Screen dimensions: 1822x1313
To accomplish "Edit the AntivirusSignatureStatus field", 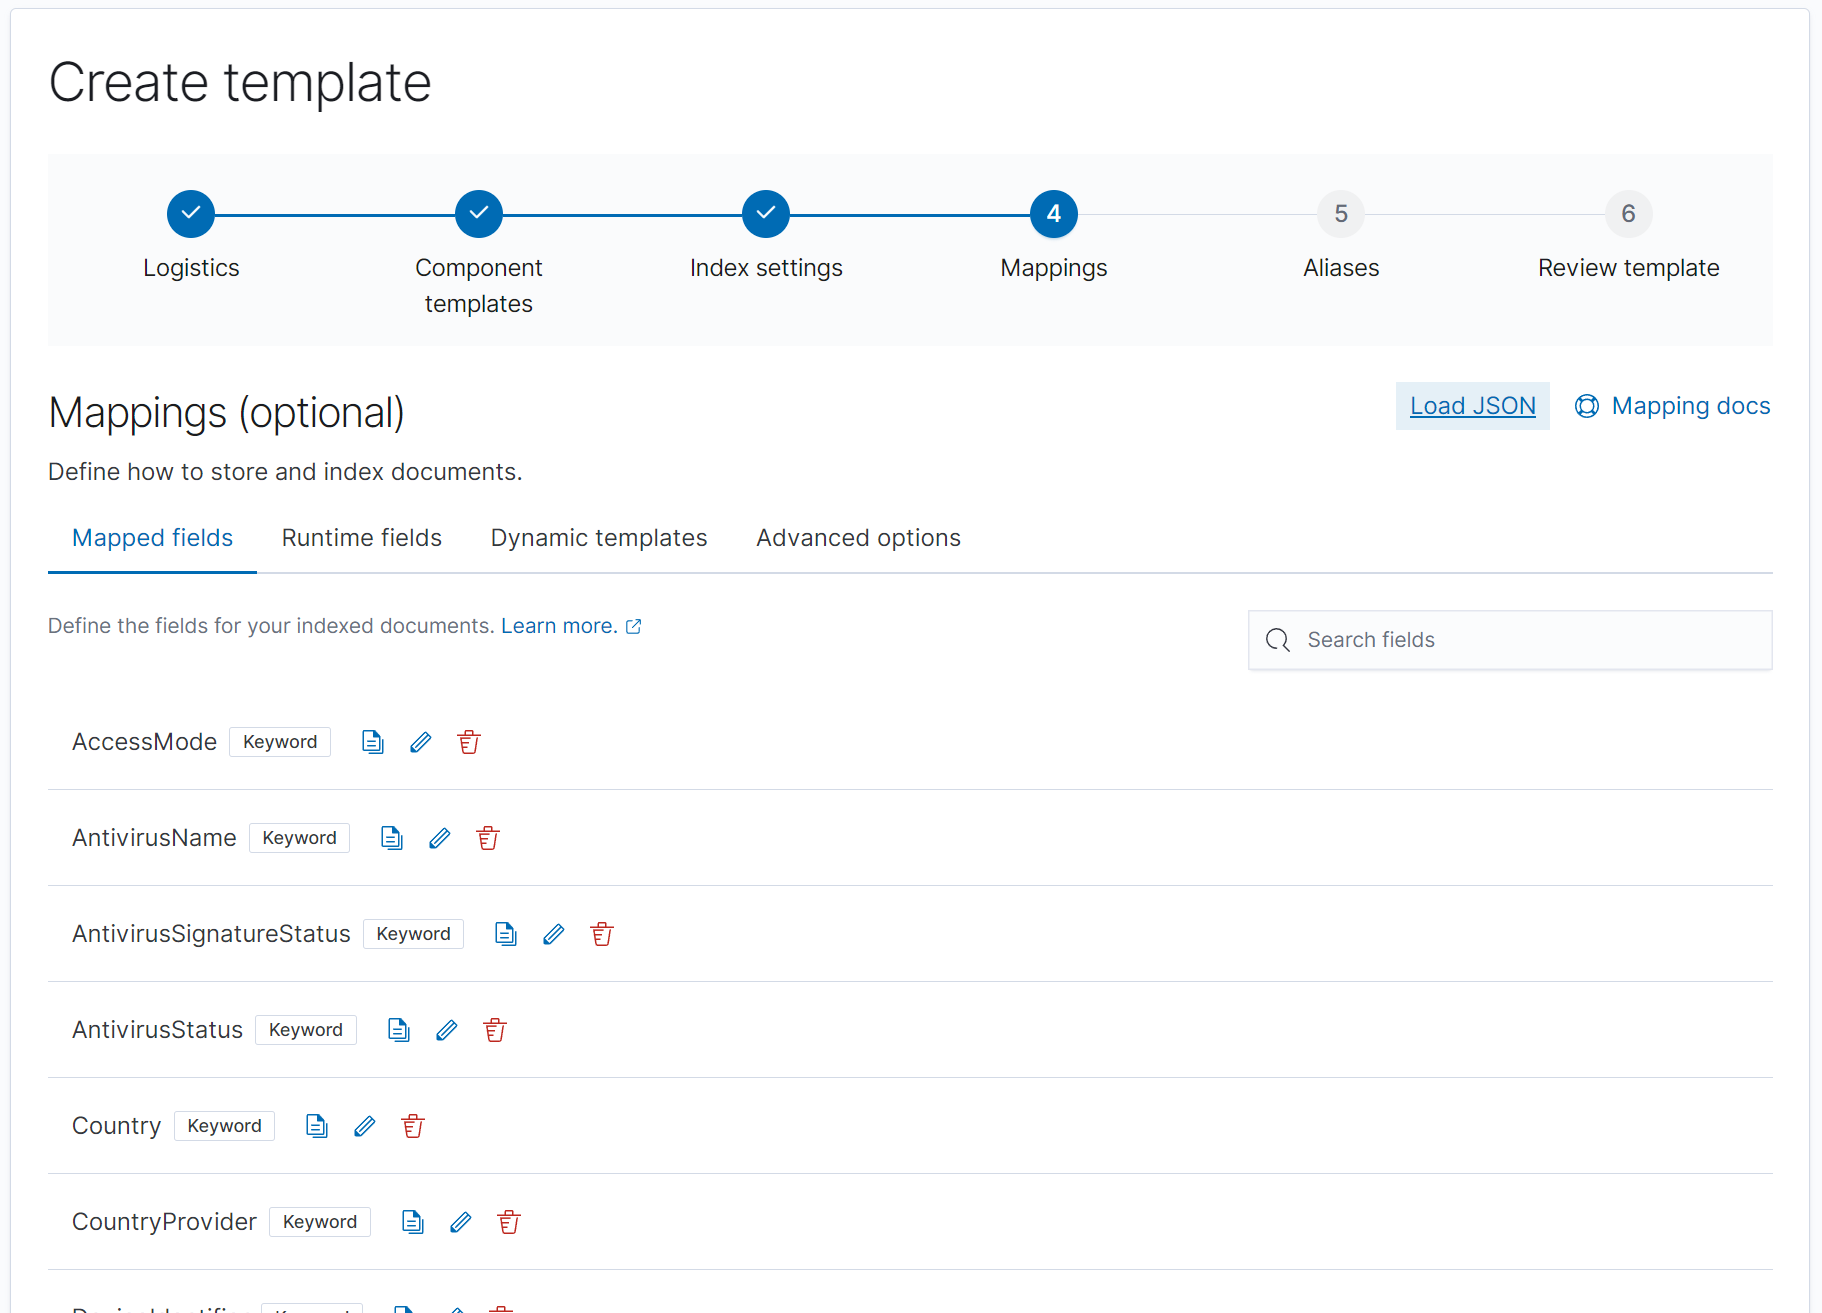I will pyautogui.click(x=553, y=933).
